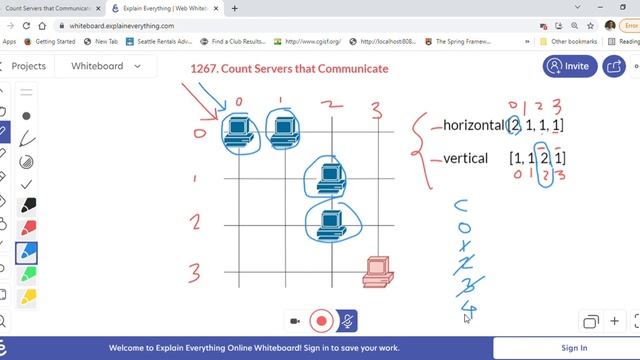Start recording with the red record button

pyautogui.click(x=321, y=321)
